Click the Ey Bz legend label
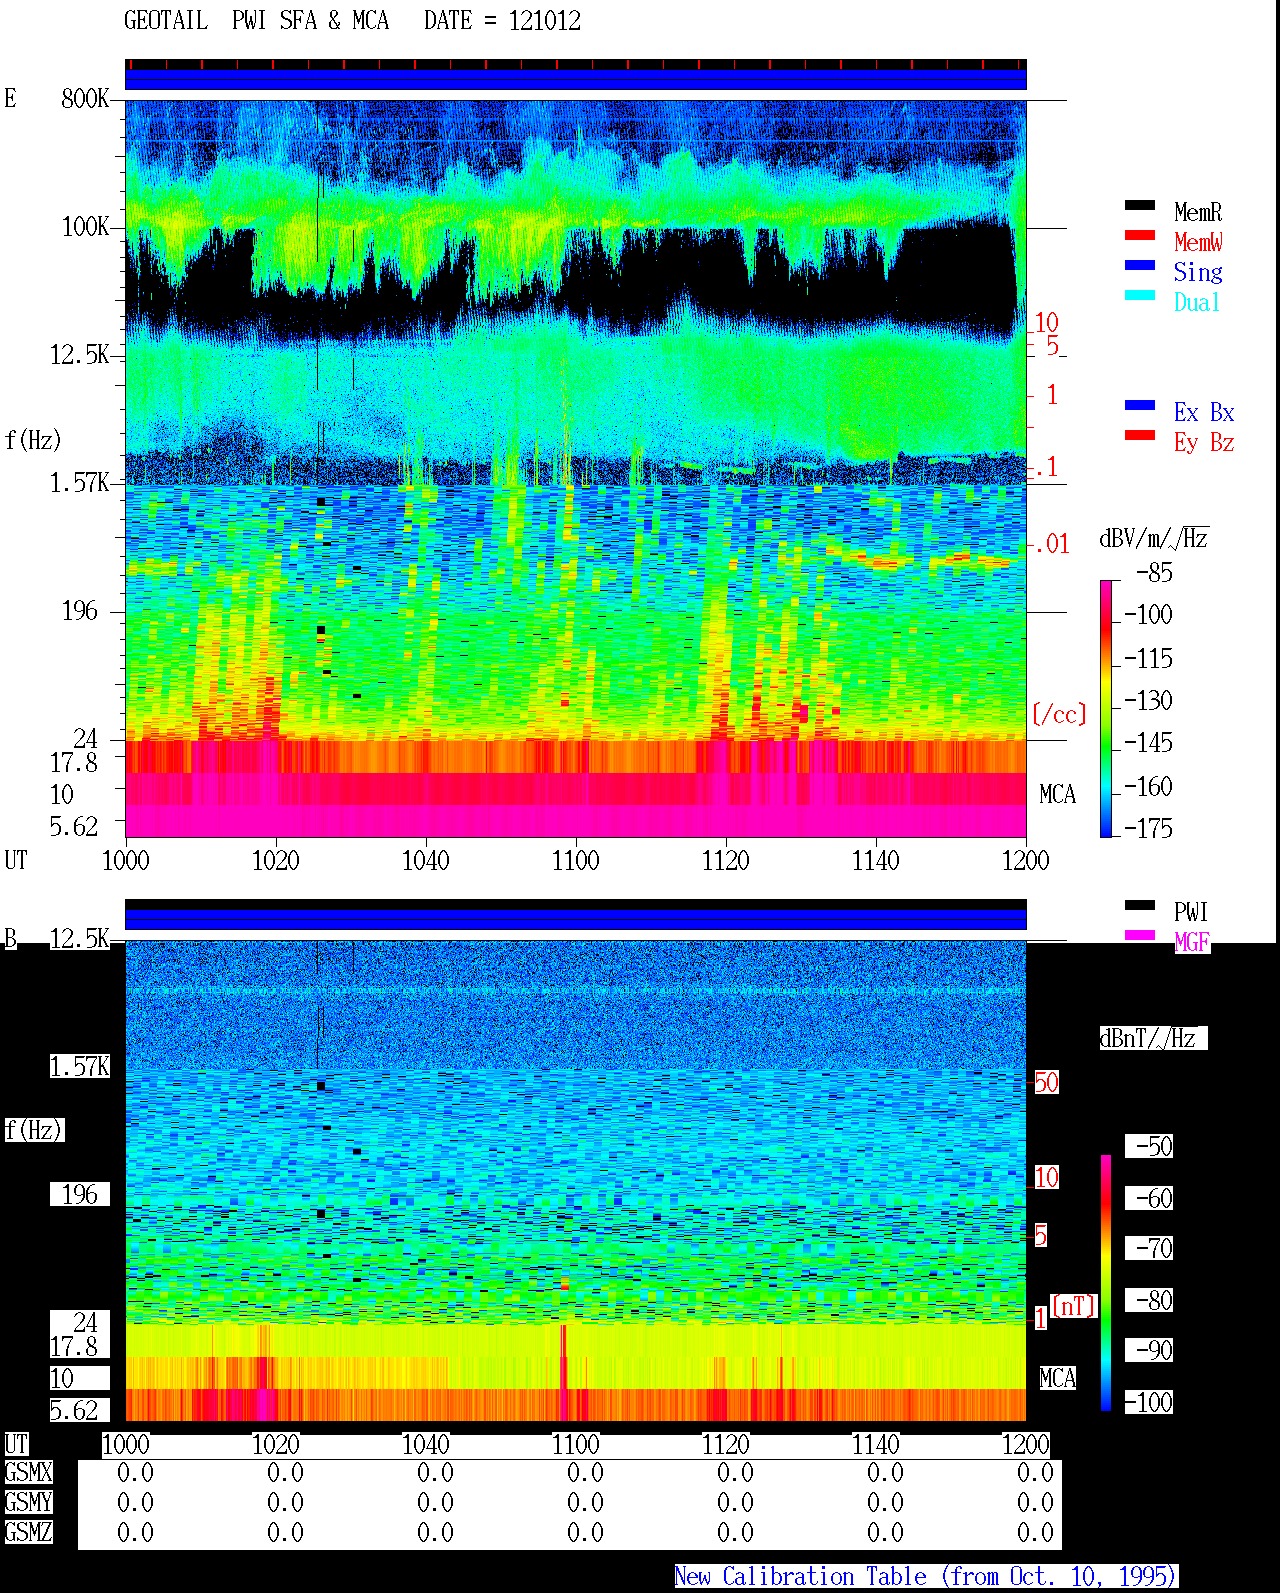Viewport: 1280px width, 1593px height. point(1204,442)
